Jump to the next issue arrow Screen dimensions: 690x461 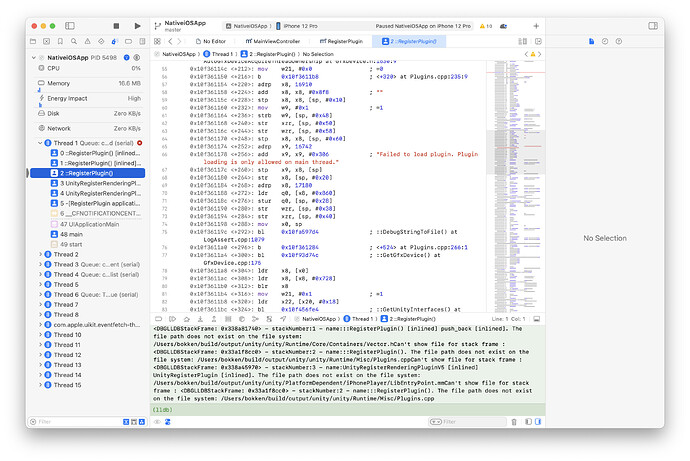tap(540, 54)
